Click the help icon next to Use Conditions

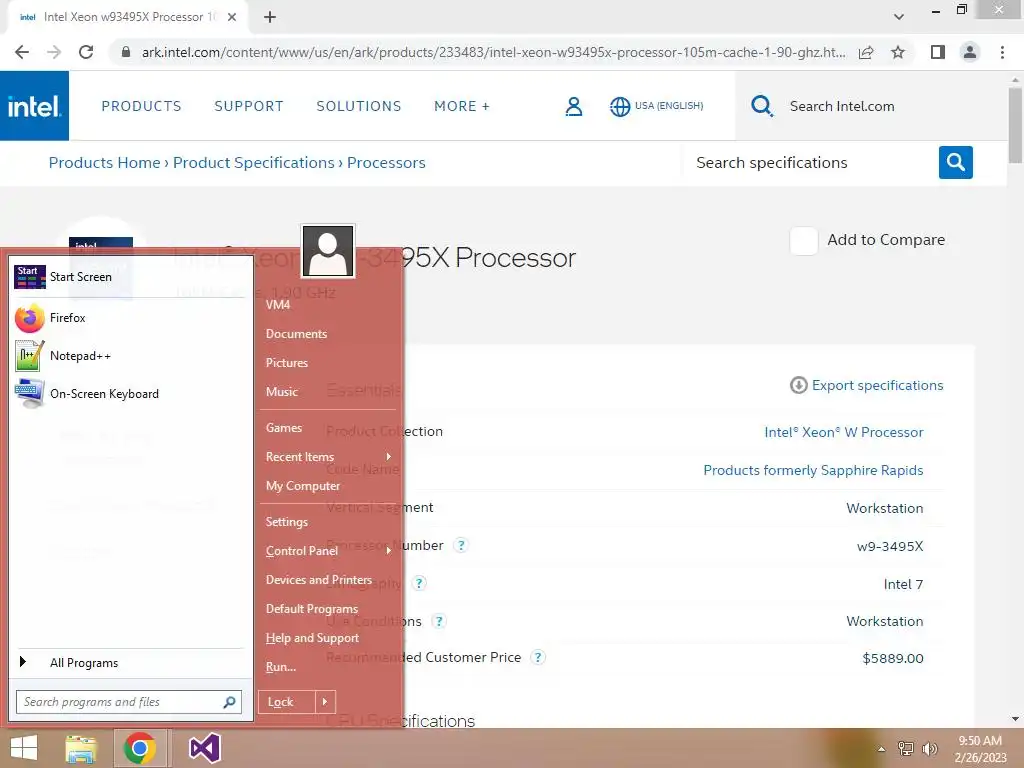click(x=440, y=620)
